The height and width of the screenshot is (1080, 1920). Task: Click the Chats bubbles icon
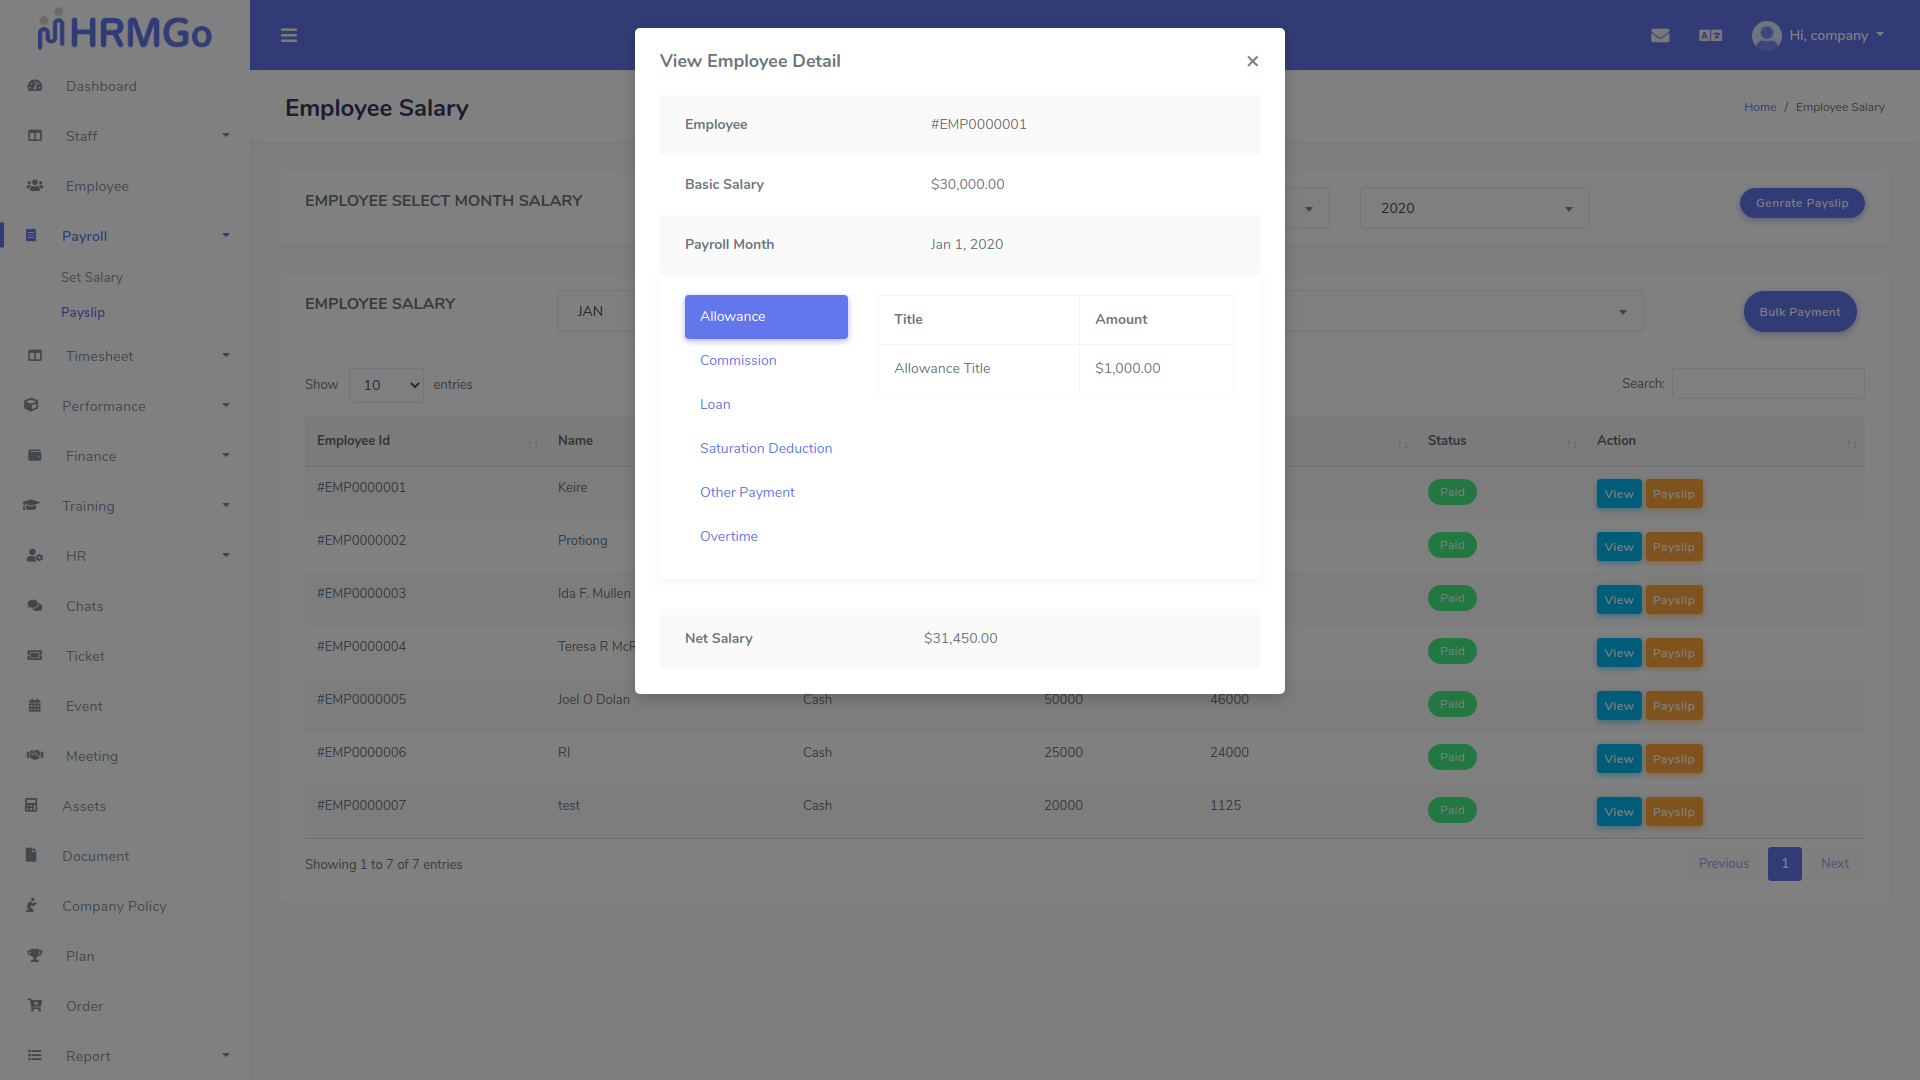click(35, 606)
